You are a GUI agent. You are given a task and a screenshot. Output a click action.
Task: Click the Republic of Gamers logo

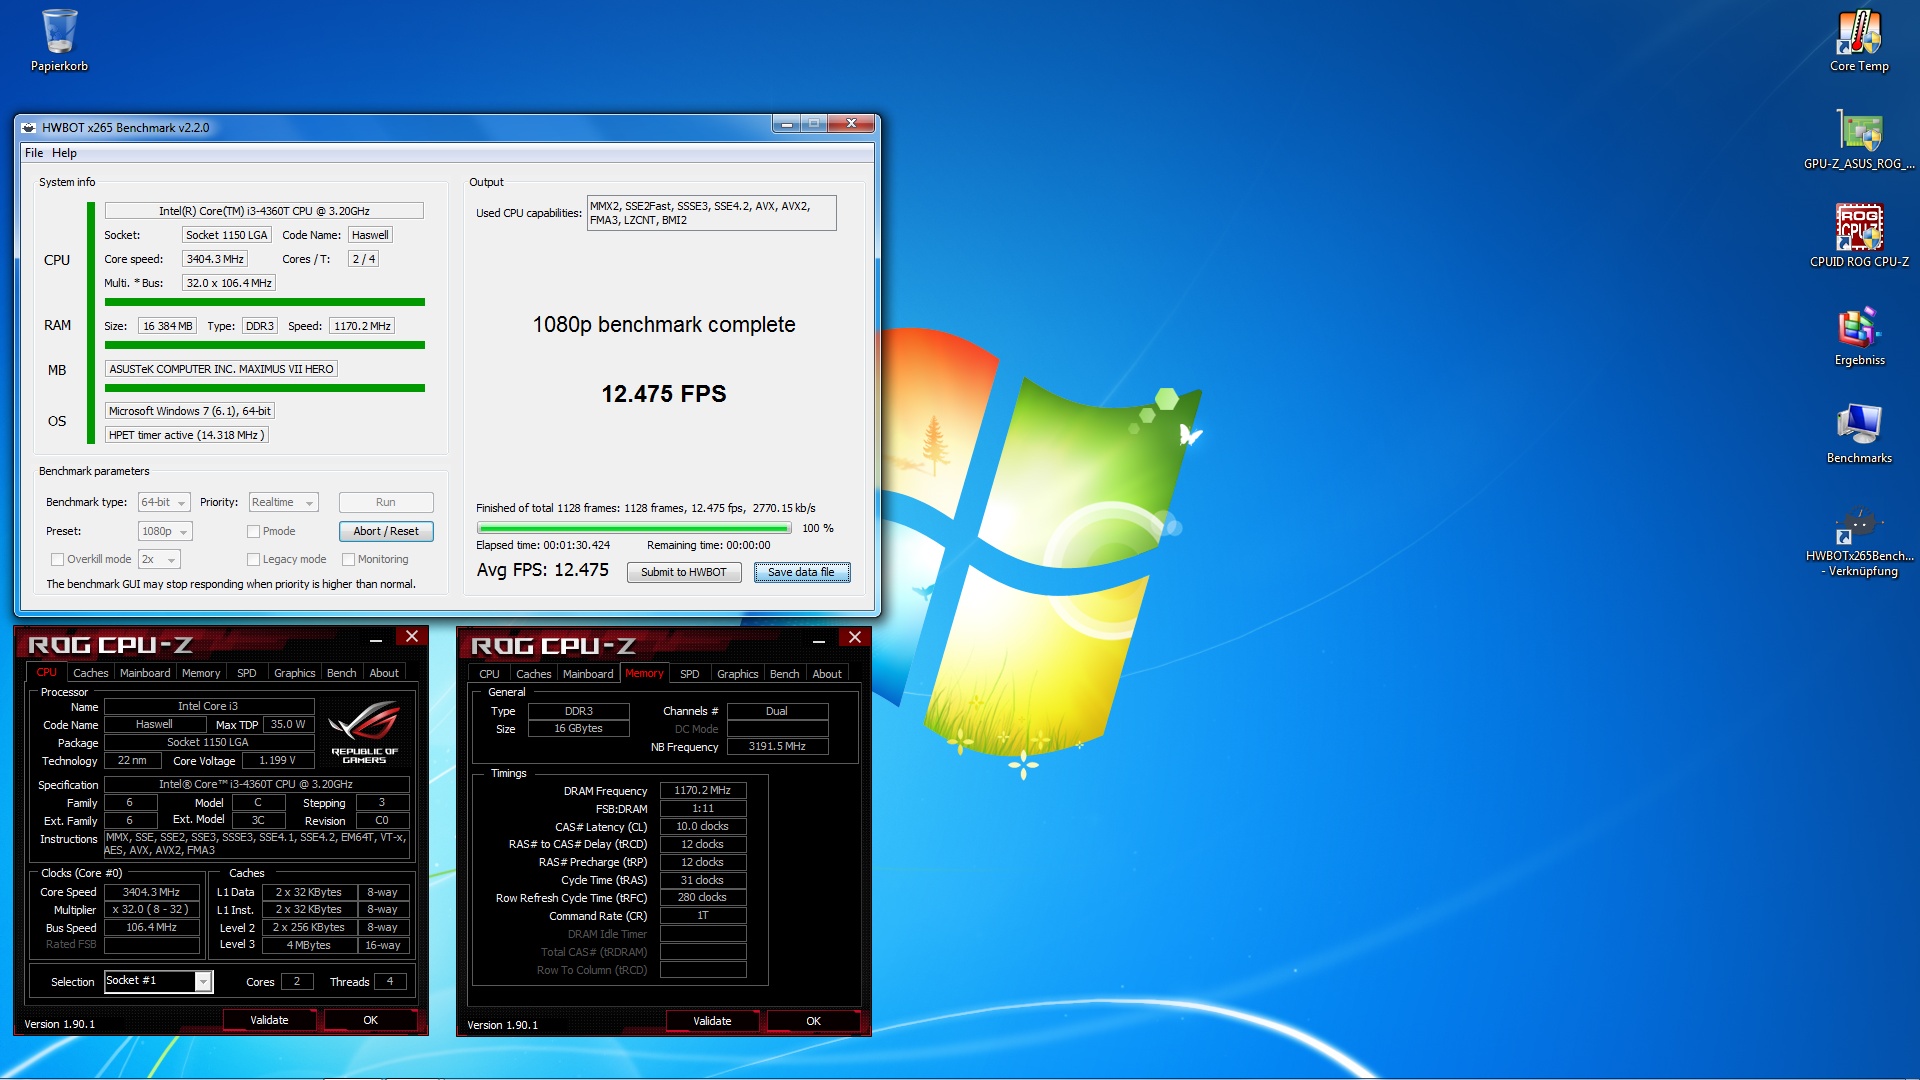pyautogui.click(x=364, y=731)
